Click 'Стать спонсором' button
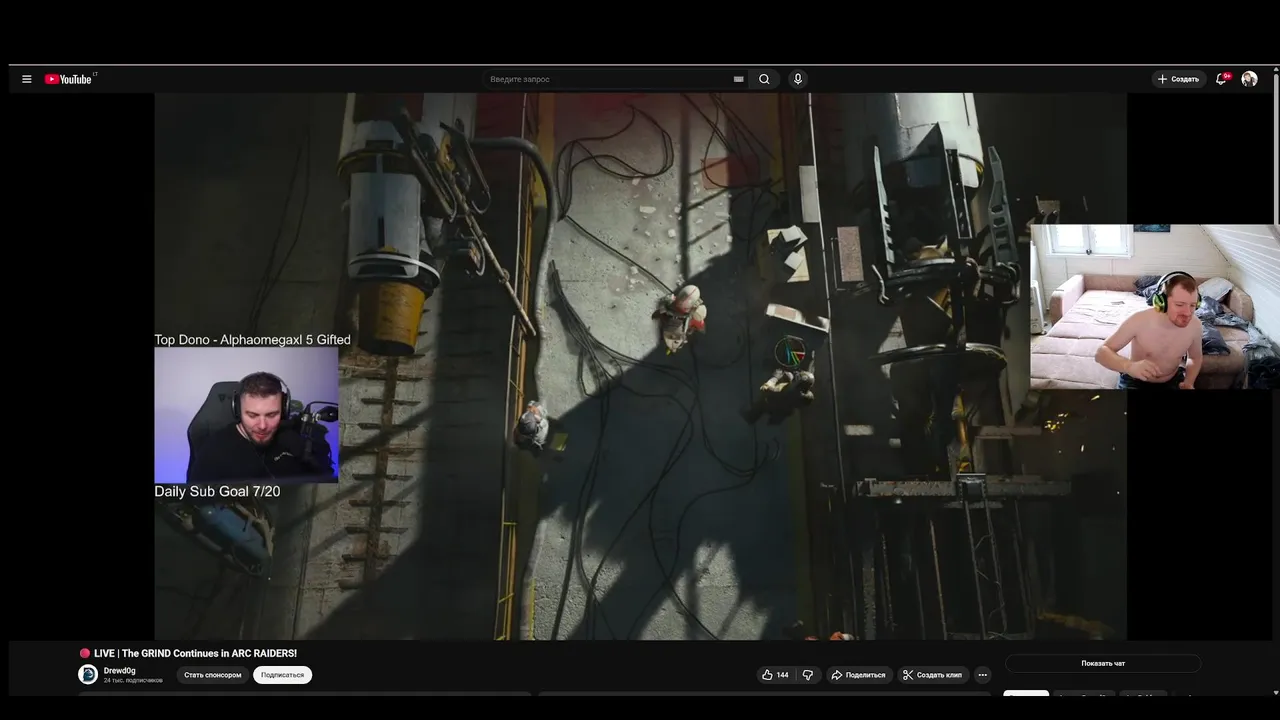Screen dimensions: 1280x720 click(x=212, y=675)
